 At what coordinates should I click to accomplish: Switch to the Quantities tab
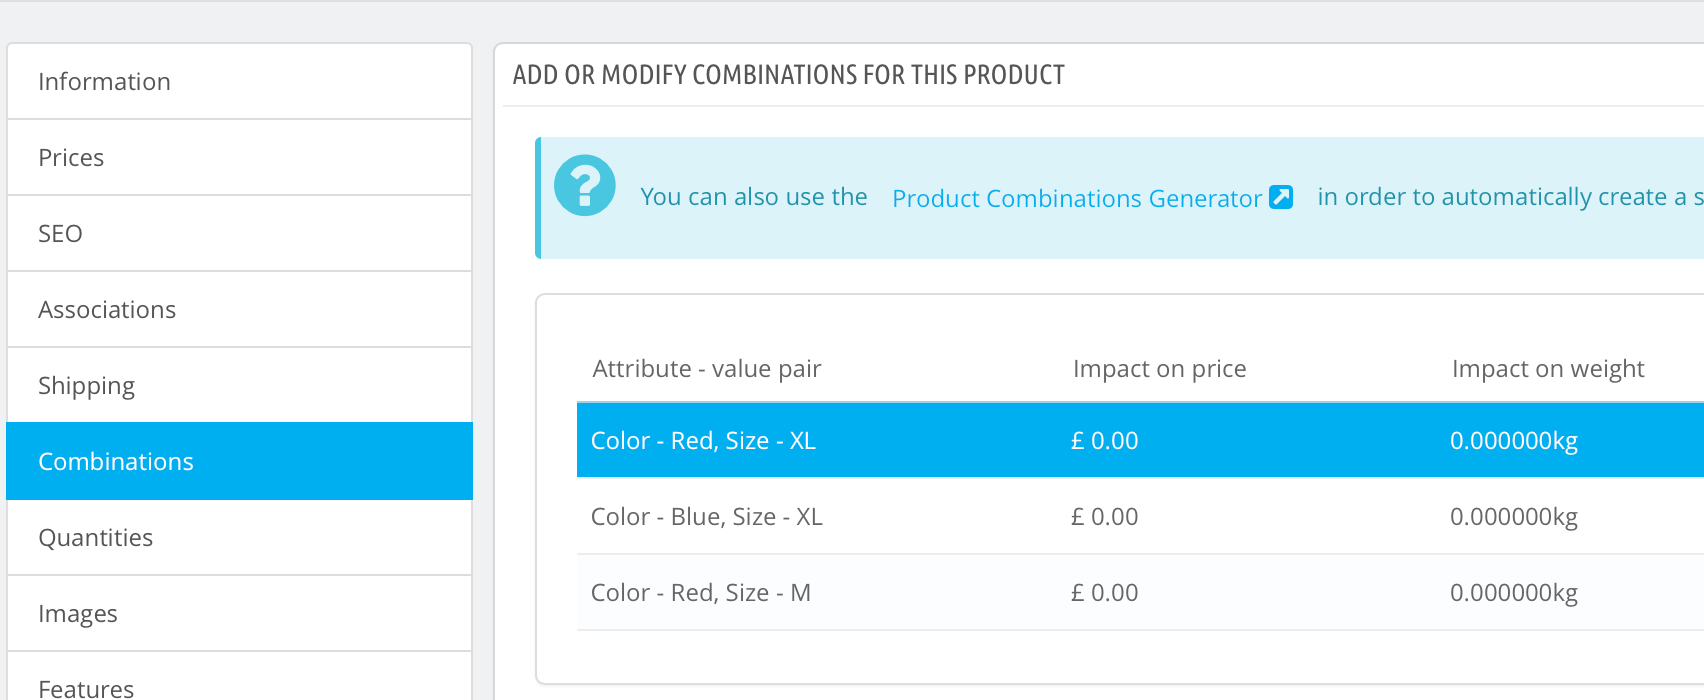(239, 537)
